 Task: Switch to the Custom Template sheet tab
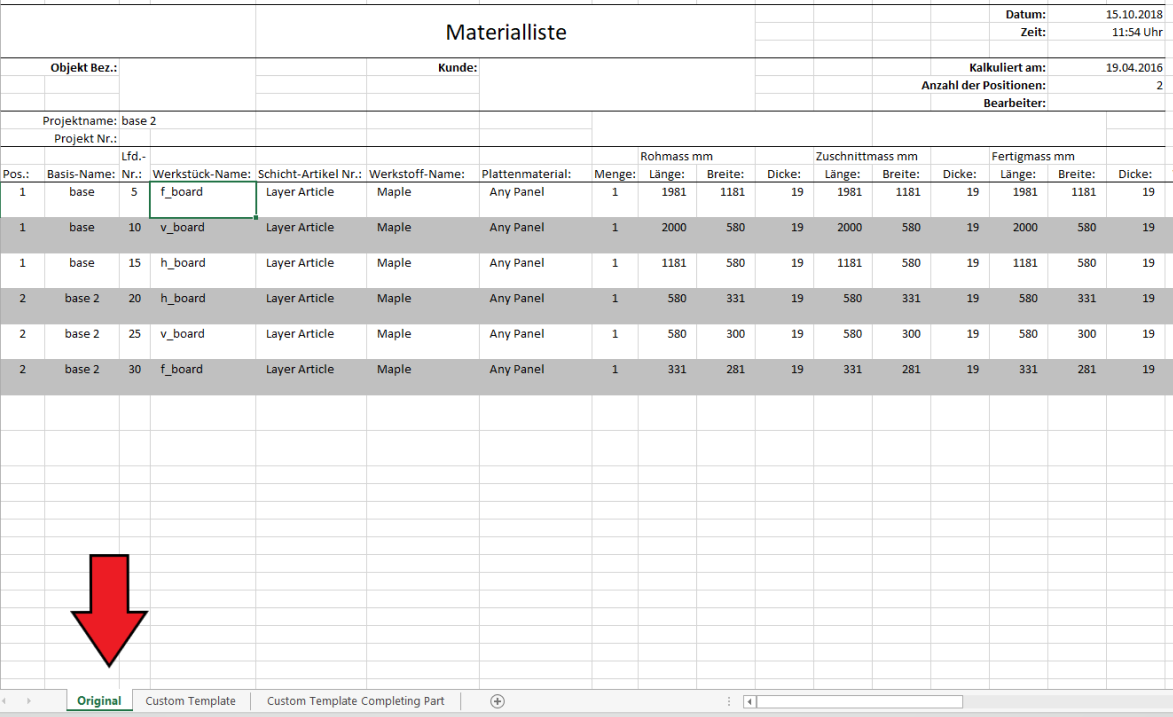(x=190, y=701)
